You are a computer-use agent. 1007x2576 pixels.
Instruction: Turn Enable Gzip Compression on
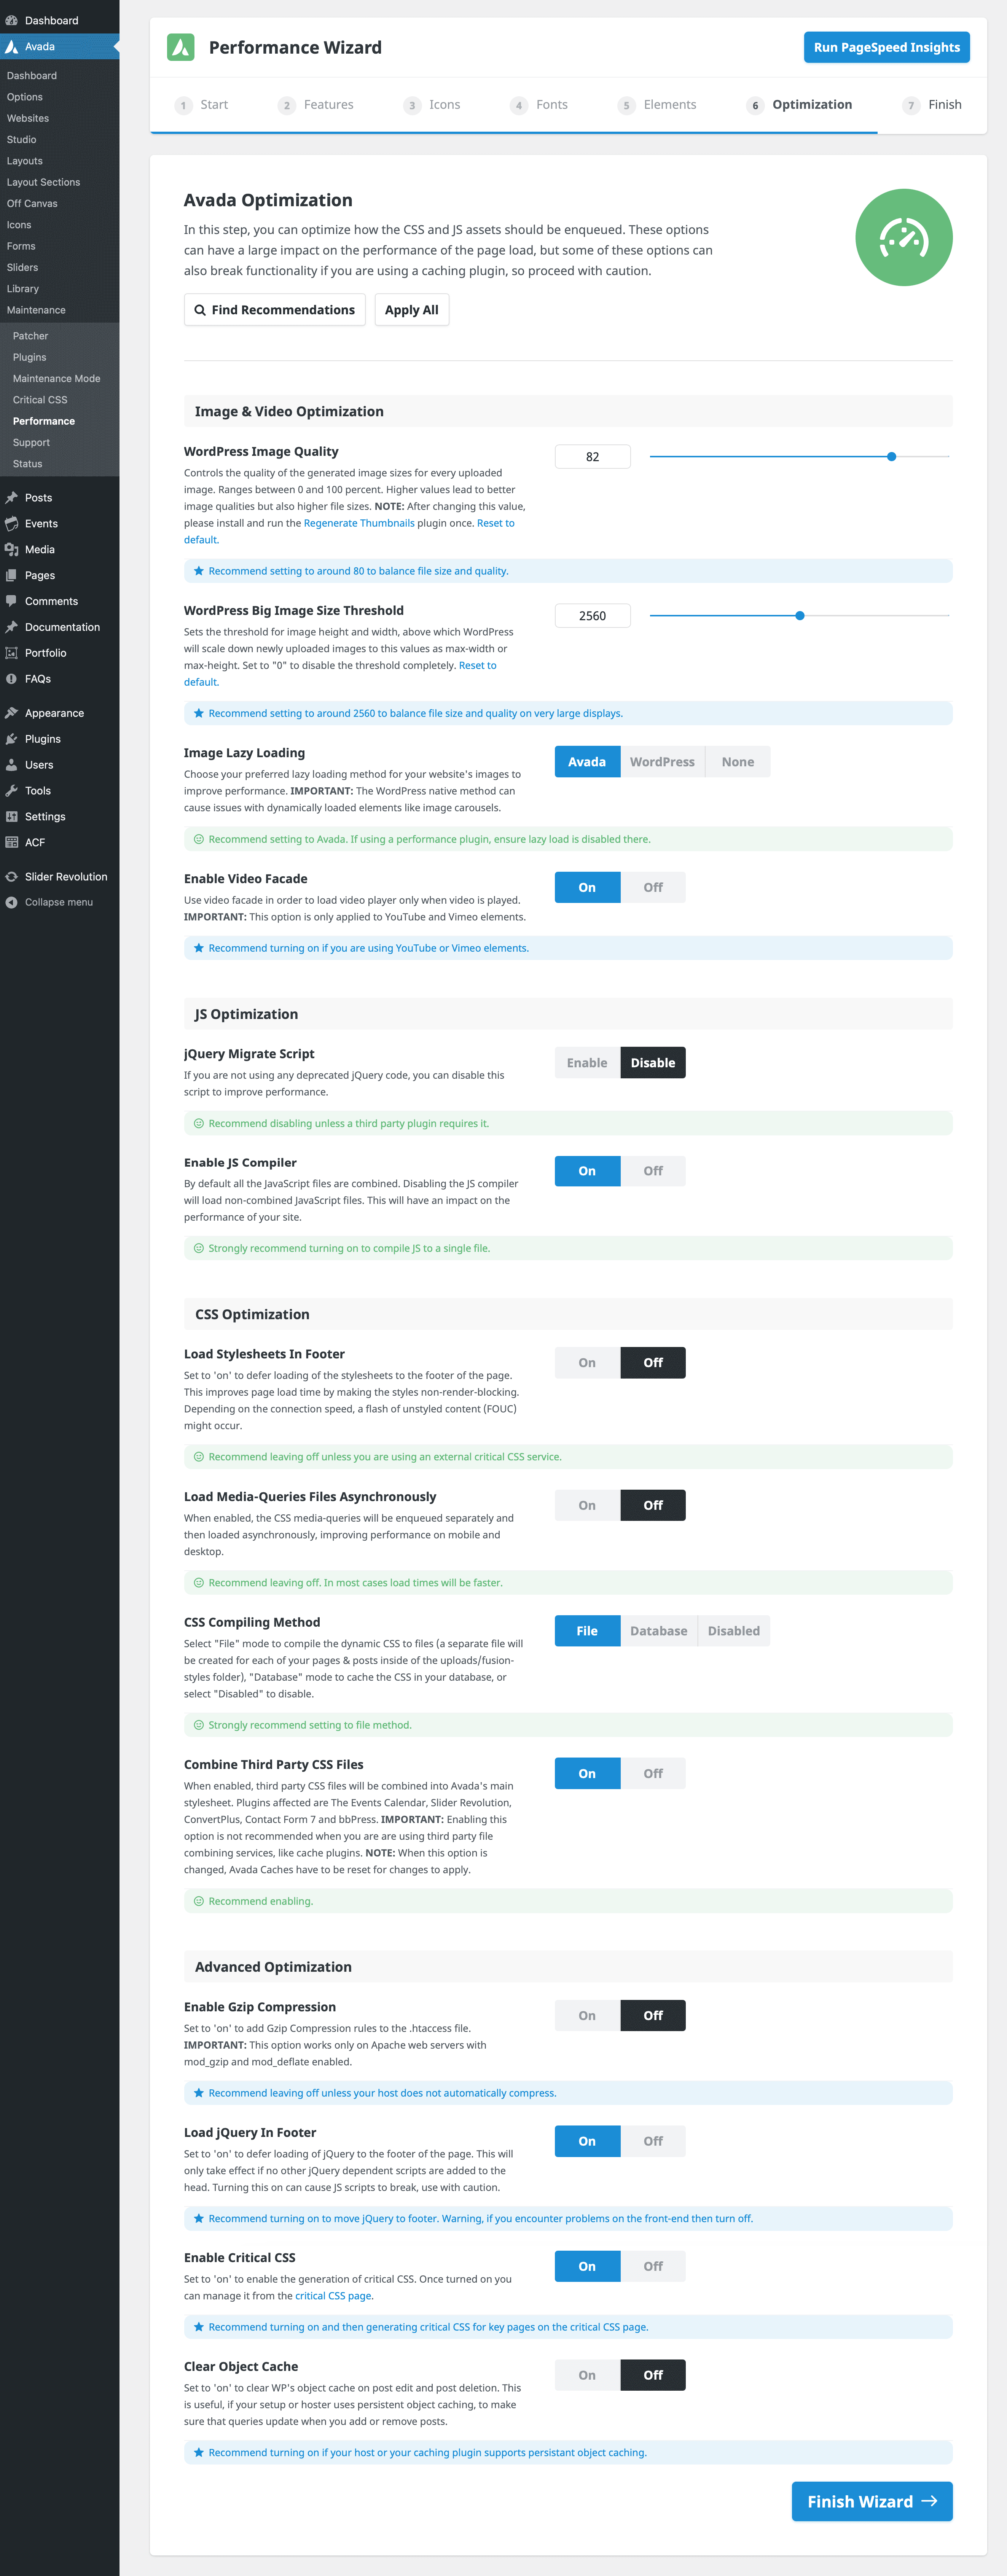tap(587, 2015)
